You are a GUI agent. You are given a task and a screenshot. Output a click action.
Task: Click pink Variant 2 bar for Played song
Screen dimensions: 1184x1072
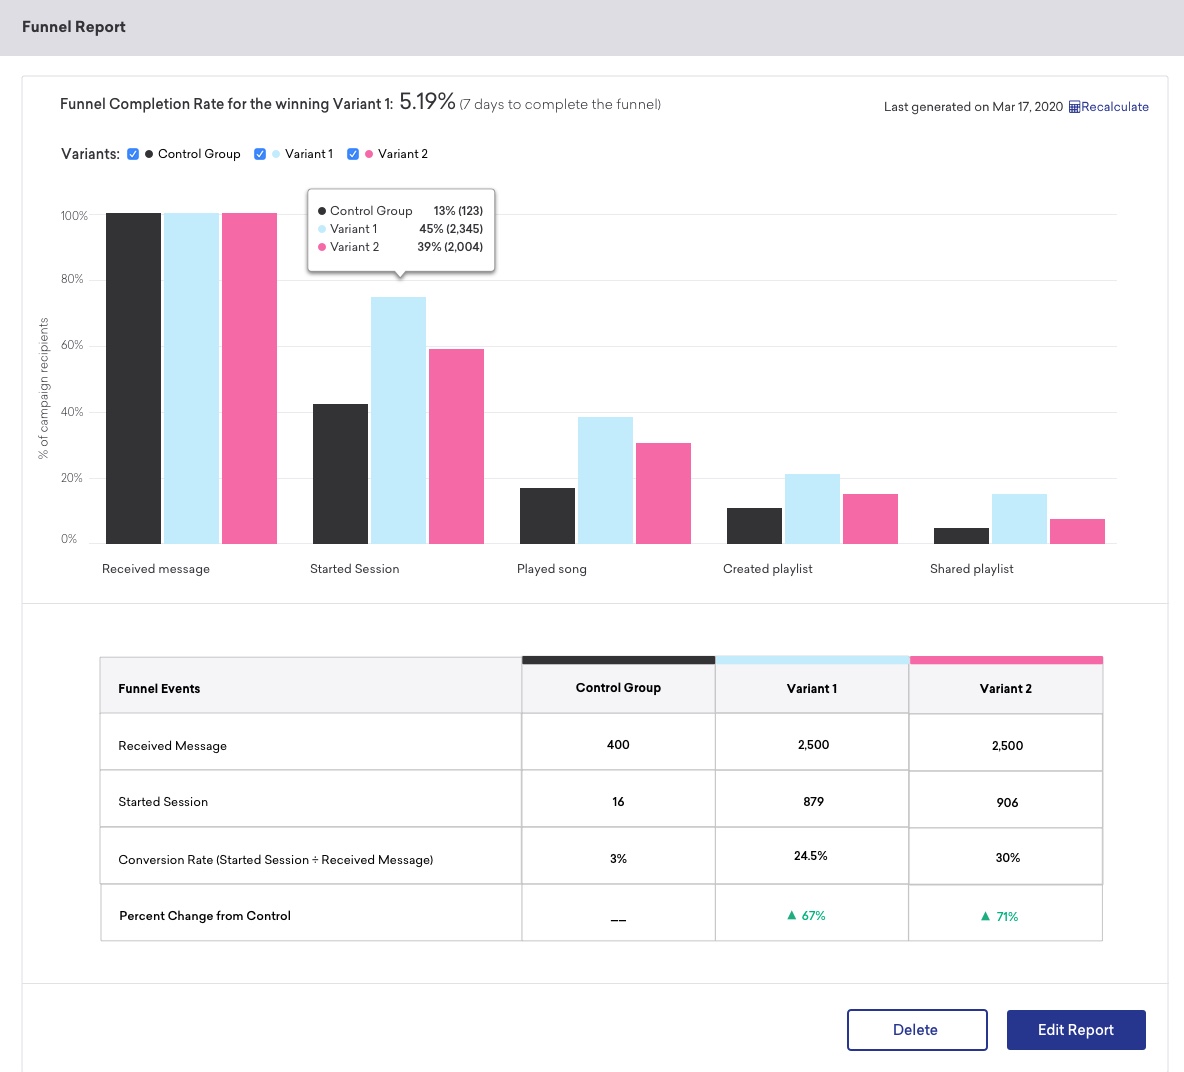click(x=663, y=493)
